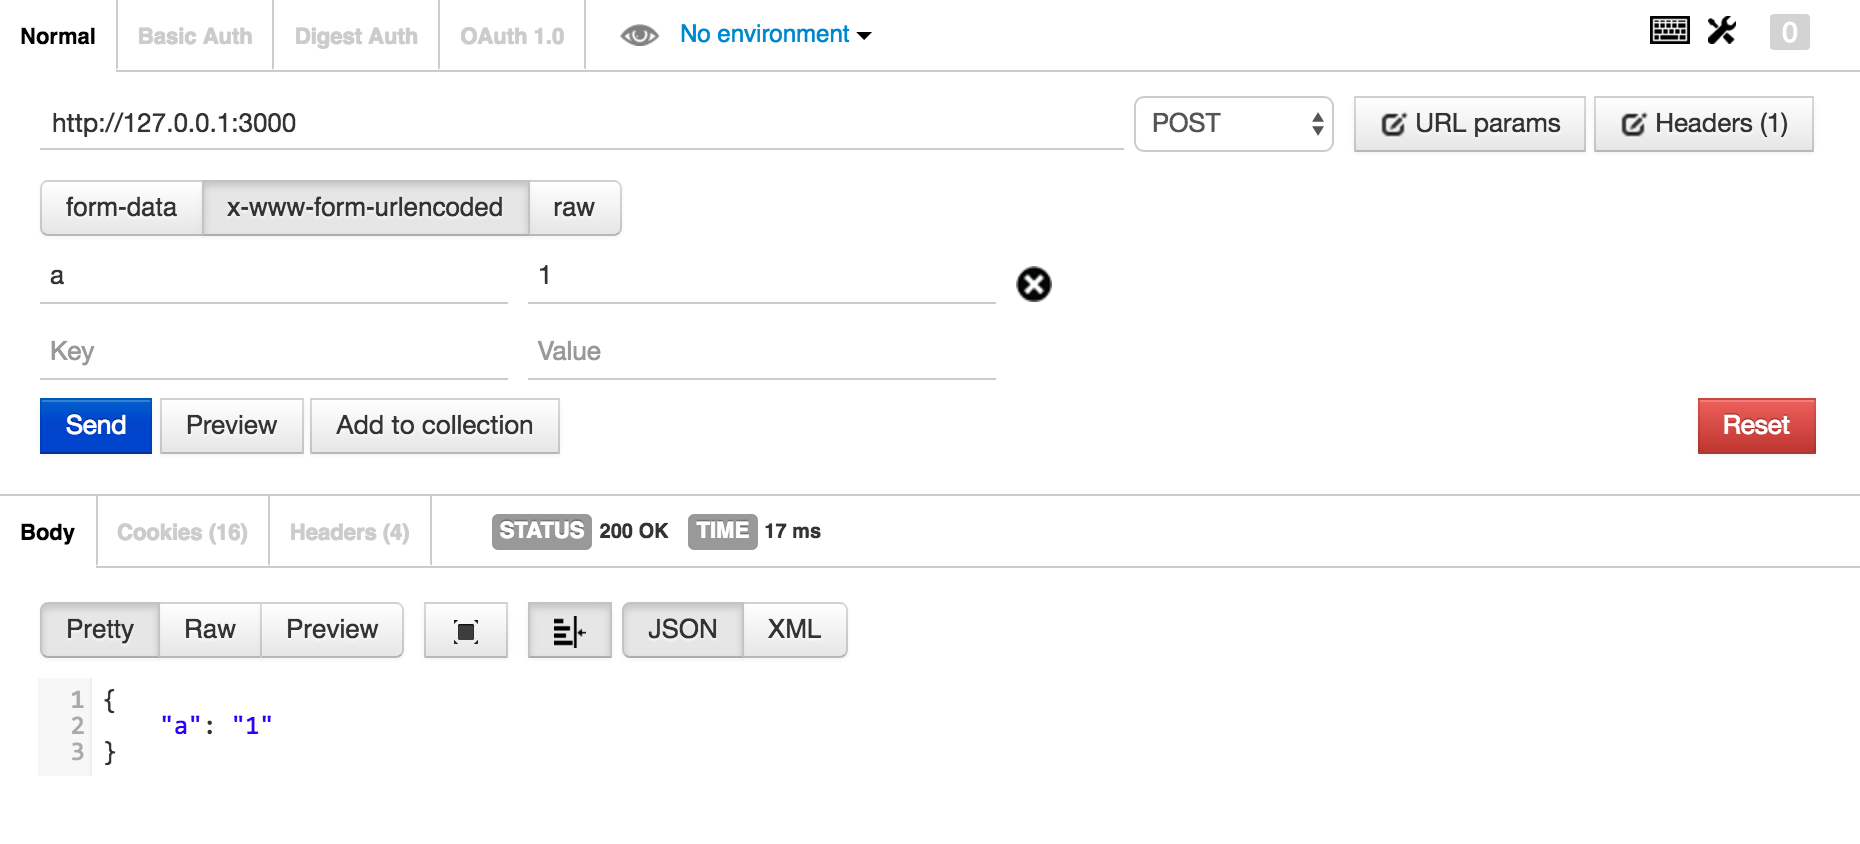Click the notification counter badge showing 0
Viewport: 1860px width, 844px height.
point(1789,32)
